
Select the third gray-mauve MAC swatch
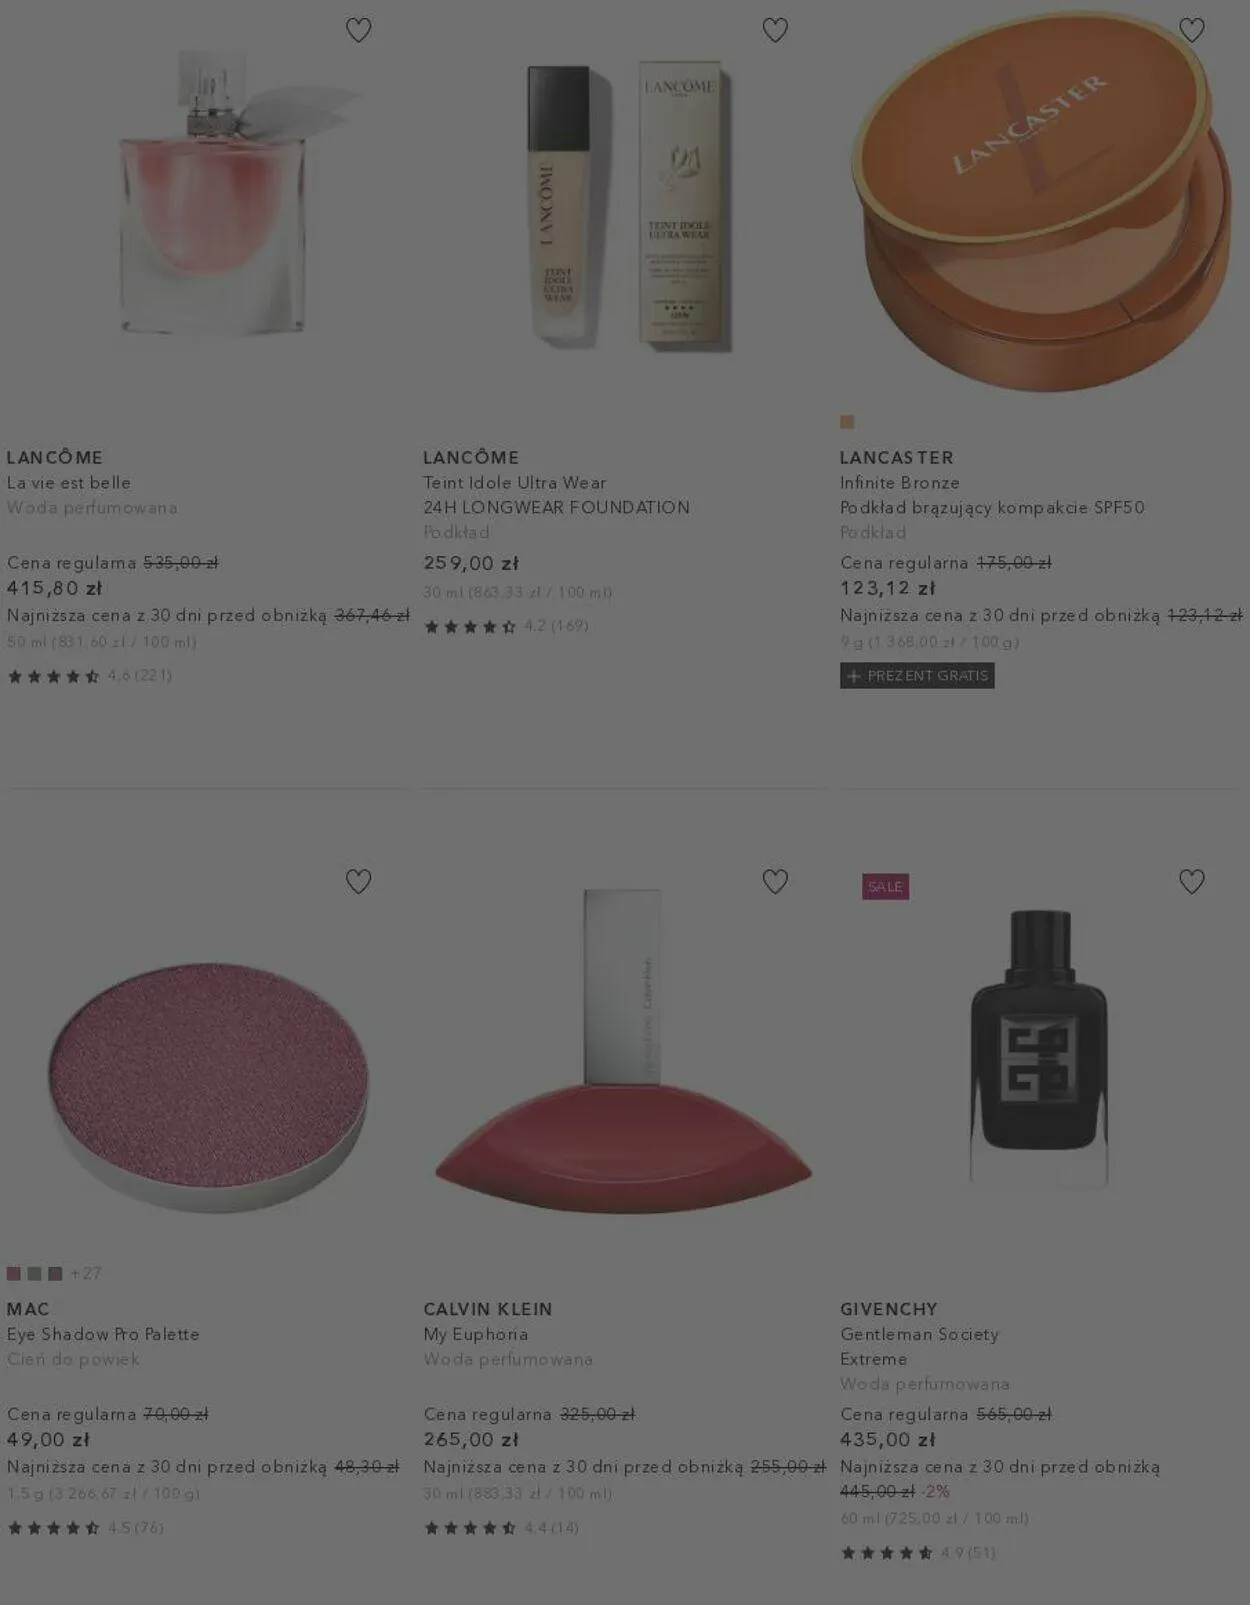55,1273
